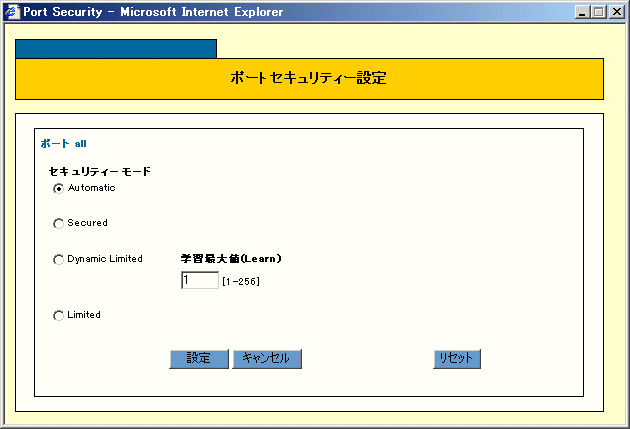Click the [1-256] range text
The width and height of the screenshot is (630, 429).
(241, 281)
